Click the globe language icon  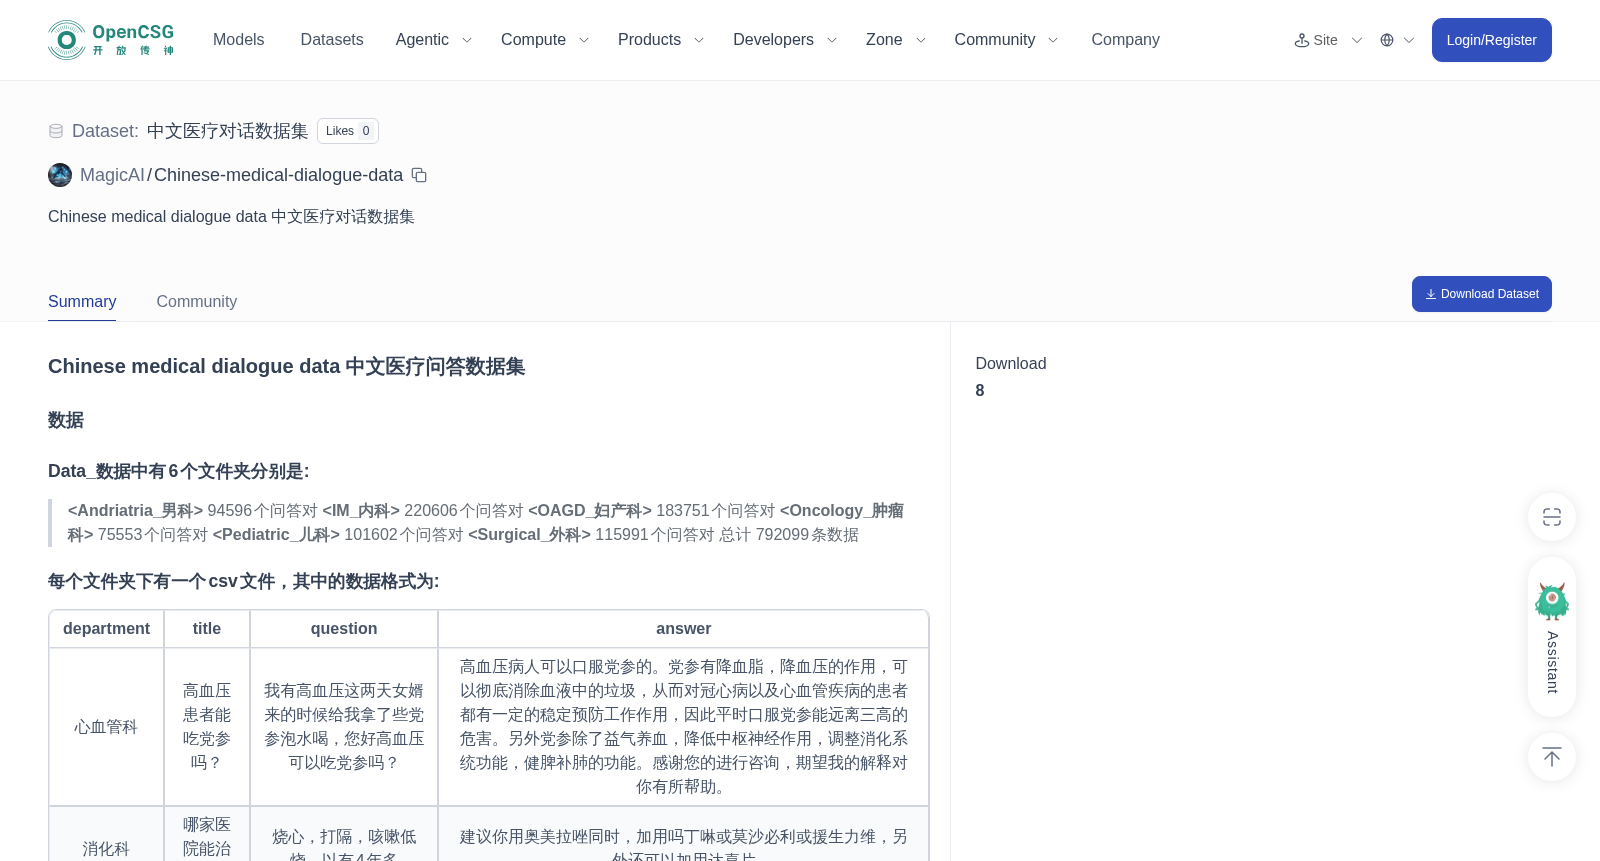tap(1387, 40)
